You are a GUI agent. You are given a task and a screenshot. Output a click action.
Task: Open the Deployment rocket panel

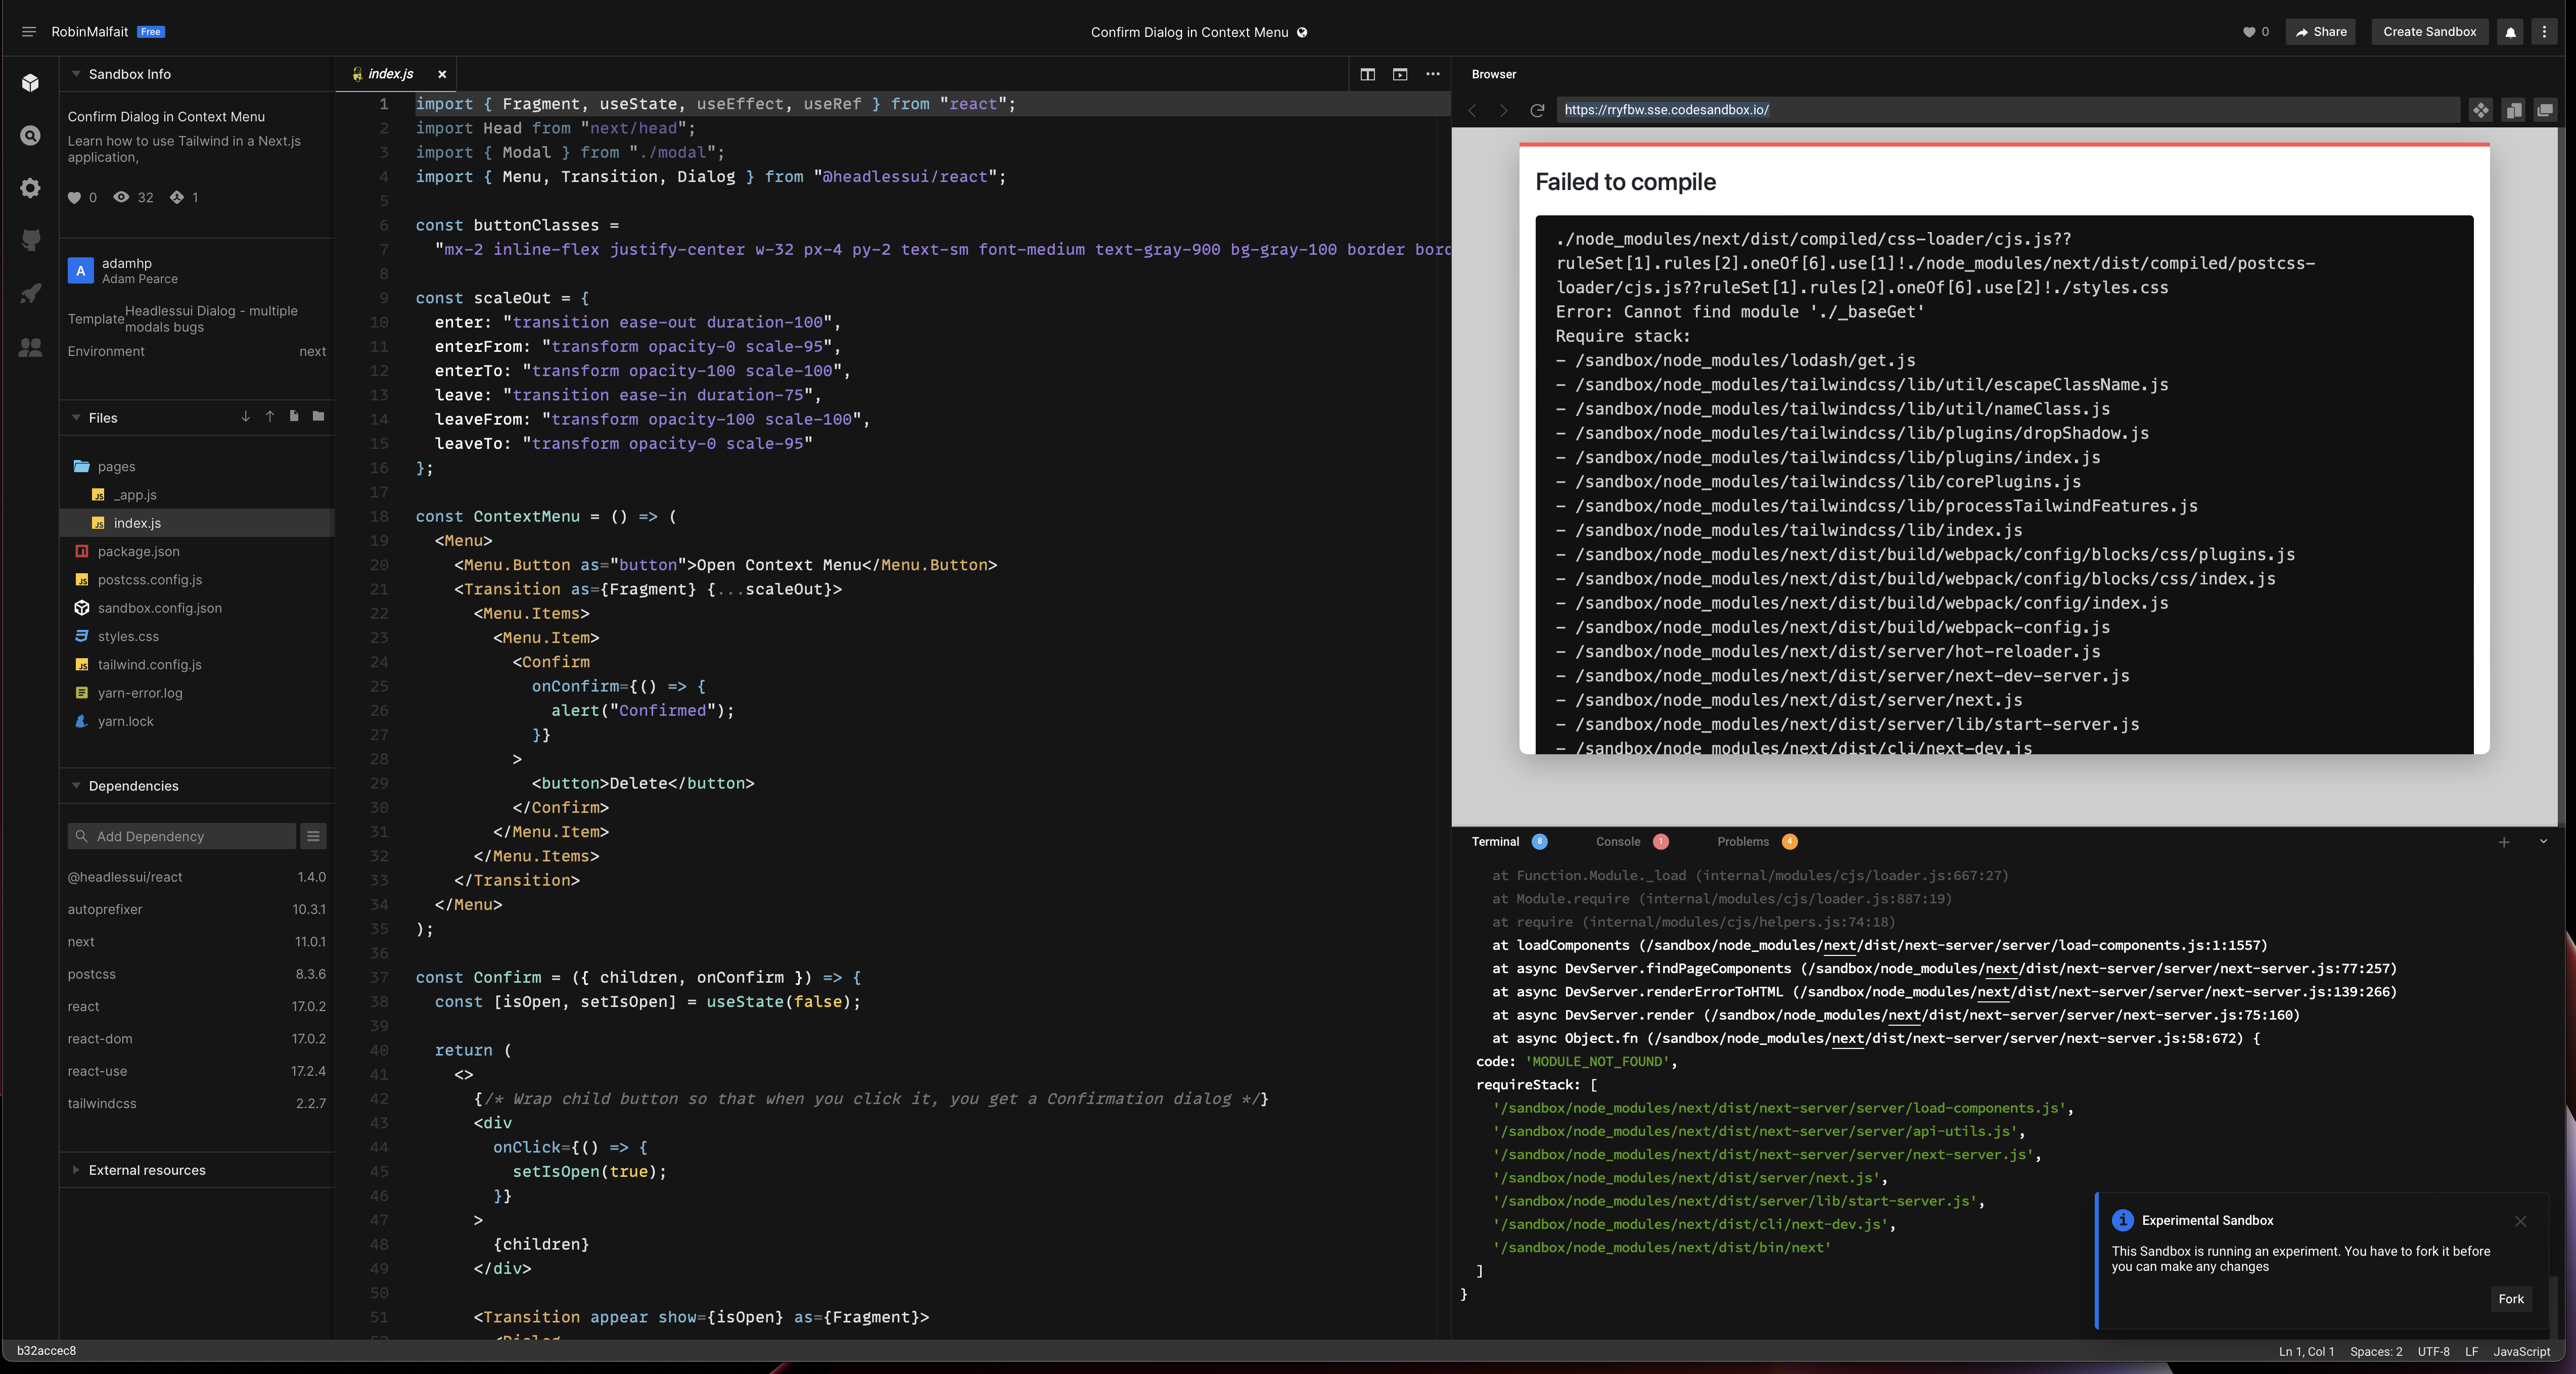[x=31, y=293]
